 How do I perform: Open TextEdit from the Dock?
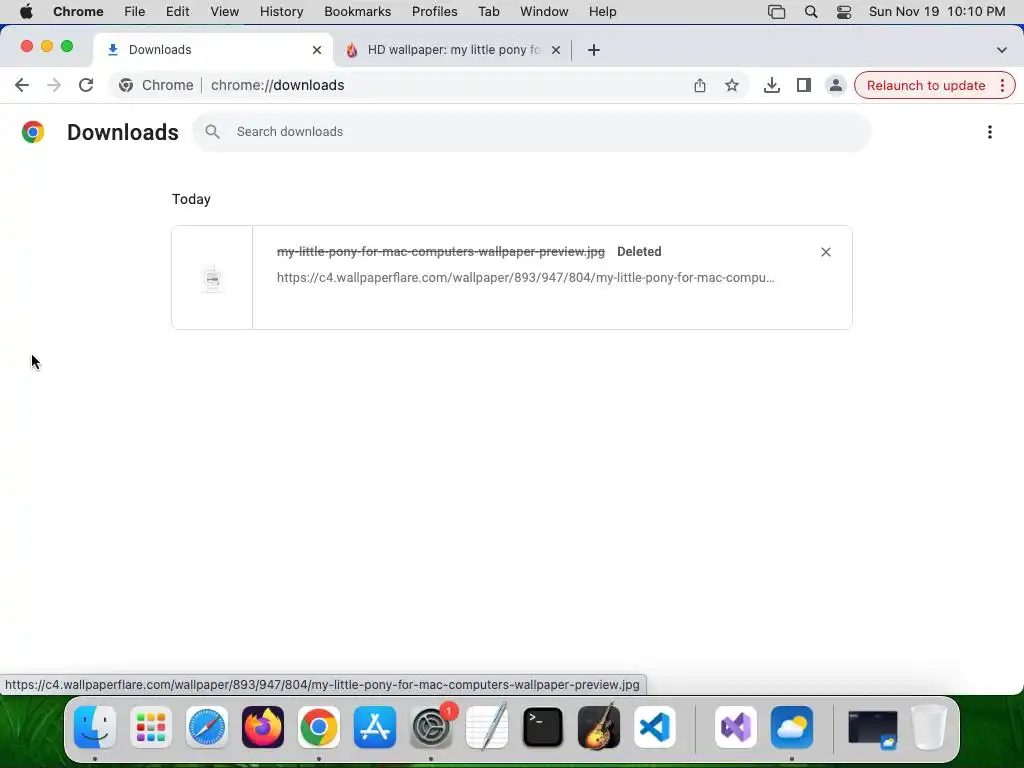(487, 727)
